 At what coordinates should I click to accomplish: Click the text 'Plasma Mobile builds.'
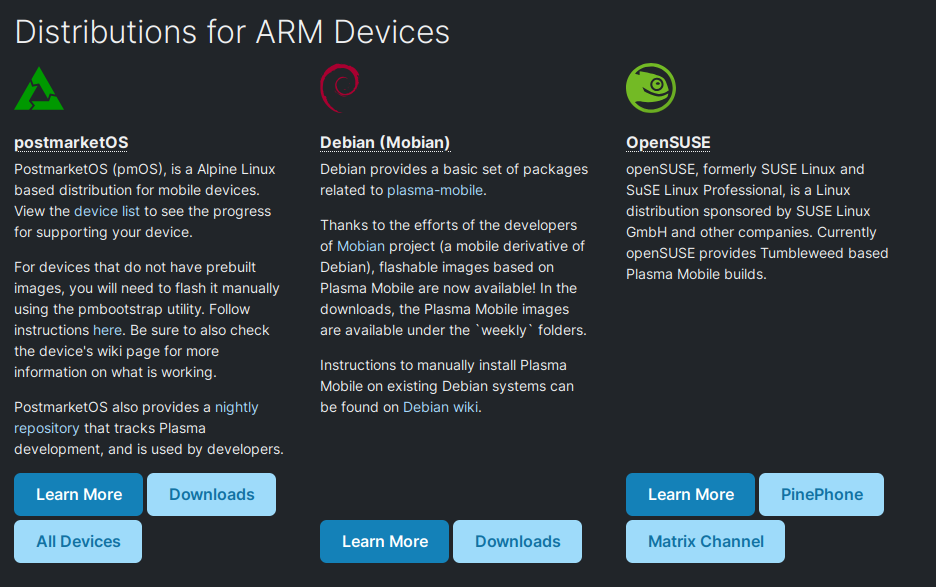pos(696,275)
